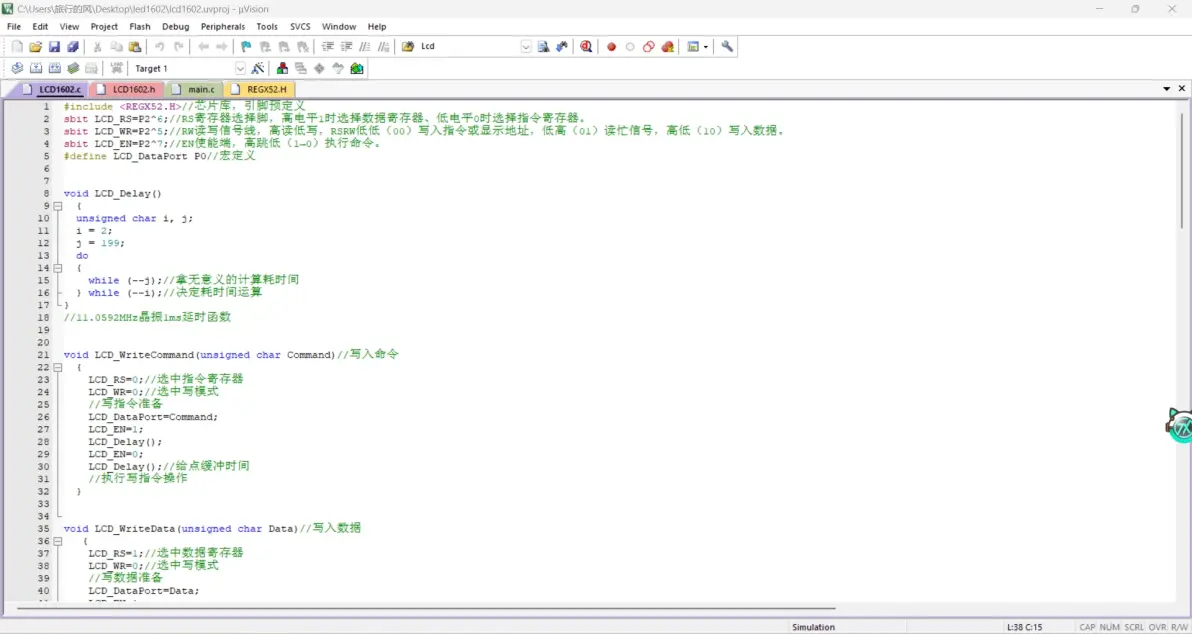The width and height of the screenshot is (1192, 634).
Task: Save the current file via toolbar
Action: click(x=54, y=46)
